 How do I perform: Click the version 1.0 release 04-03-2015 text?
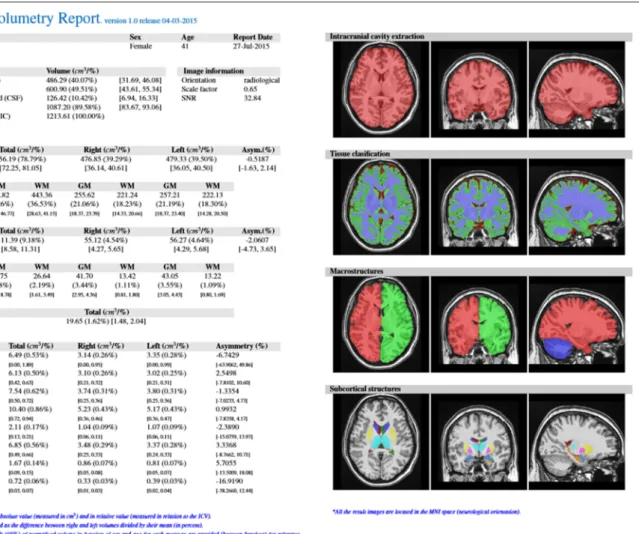(150, 21)
